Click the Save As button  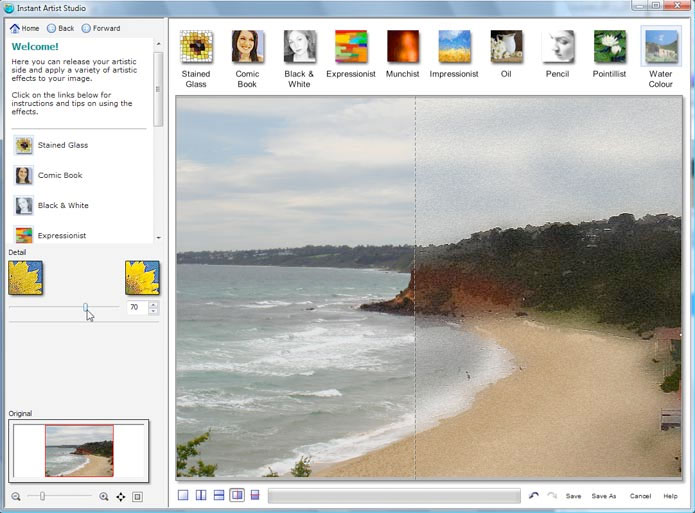coord(604,496)
